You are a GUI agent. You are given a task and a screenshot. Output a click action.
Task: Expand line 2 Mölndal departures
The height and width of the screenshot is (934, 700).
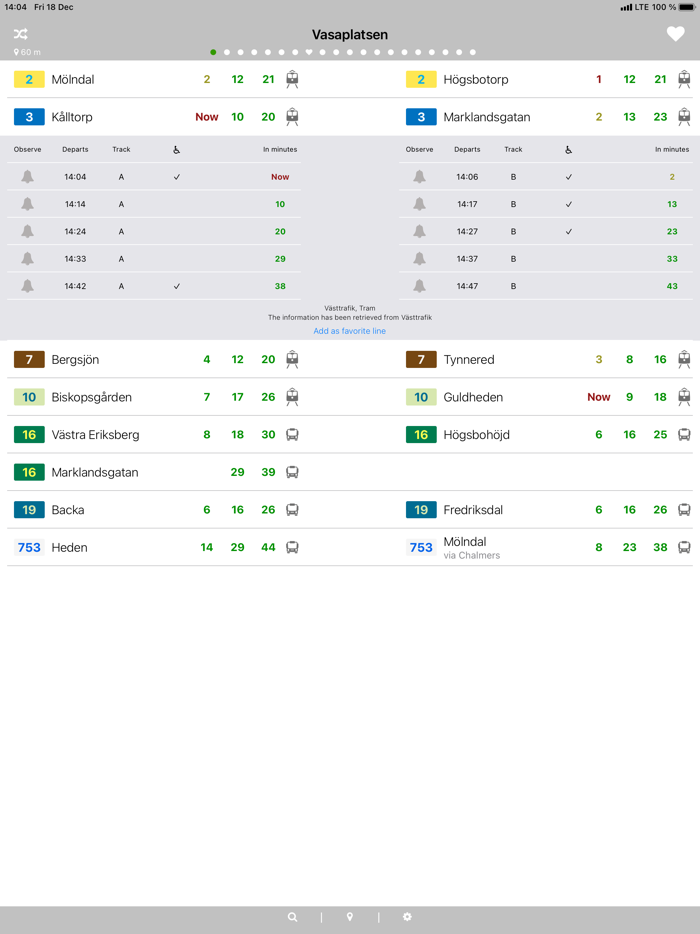[x=154, y=79]
